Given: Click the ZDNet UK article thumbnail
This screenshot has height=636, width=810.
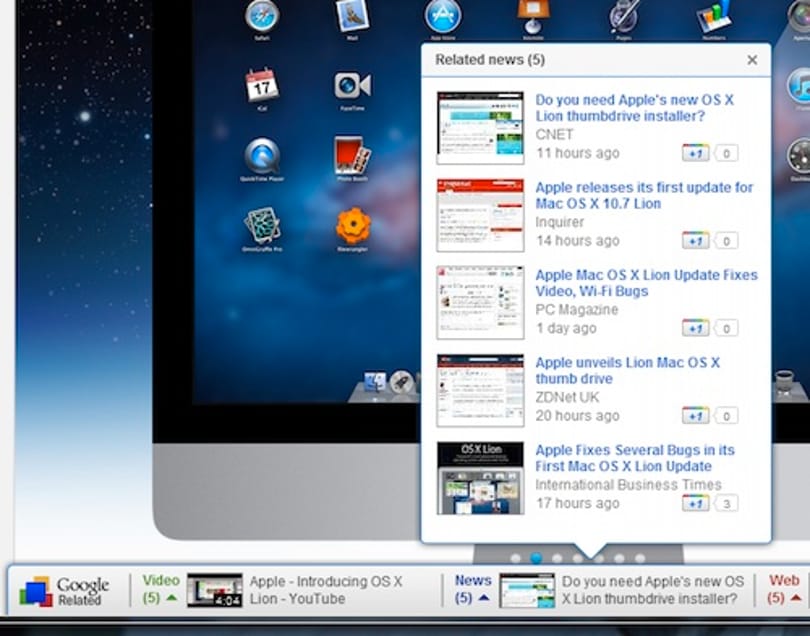Looking at the screenshot, I should (x=480, y=391).
